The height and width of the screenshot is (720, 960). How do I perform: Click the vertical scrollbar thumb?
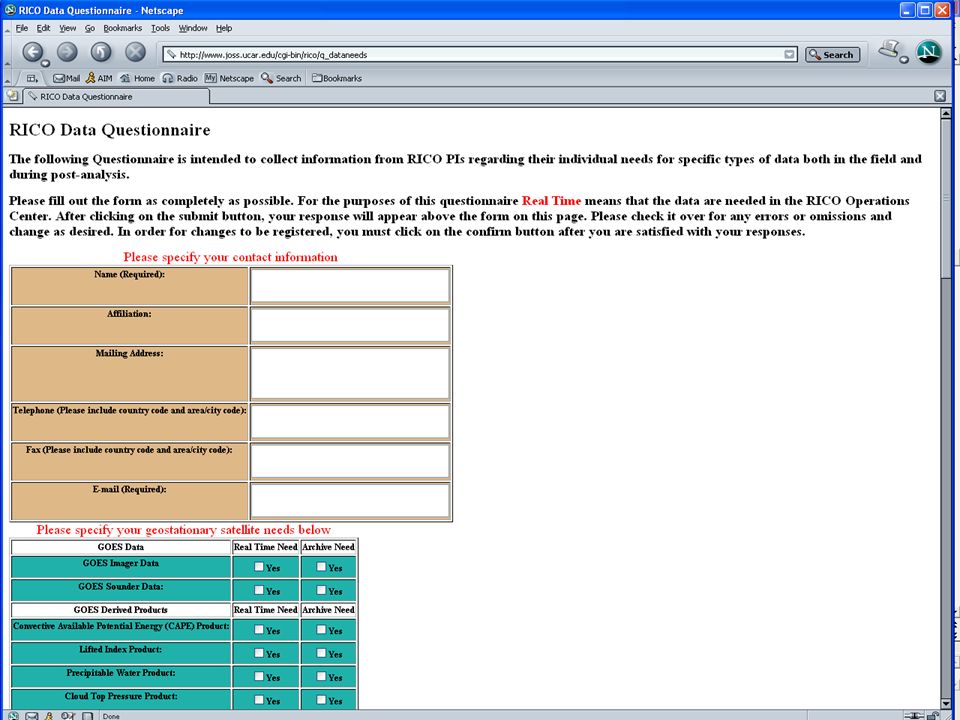(x=946, y=198)
